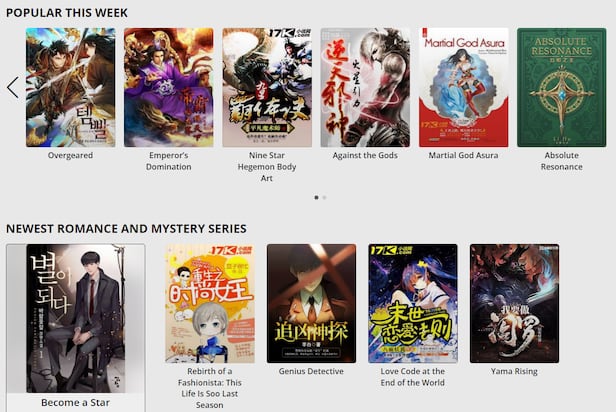The height and width of the screenshot is (412, 616).
Task: Click the Absolute Resonance title link
Action: pos(561,161)
